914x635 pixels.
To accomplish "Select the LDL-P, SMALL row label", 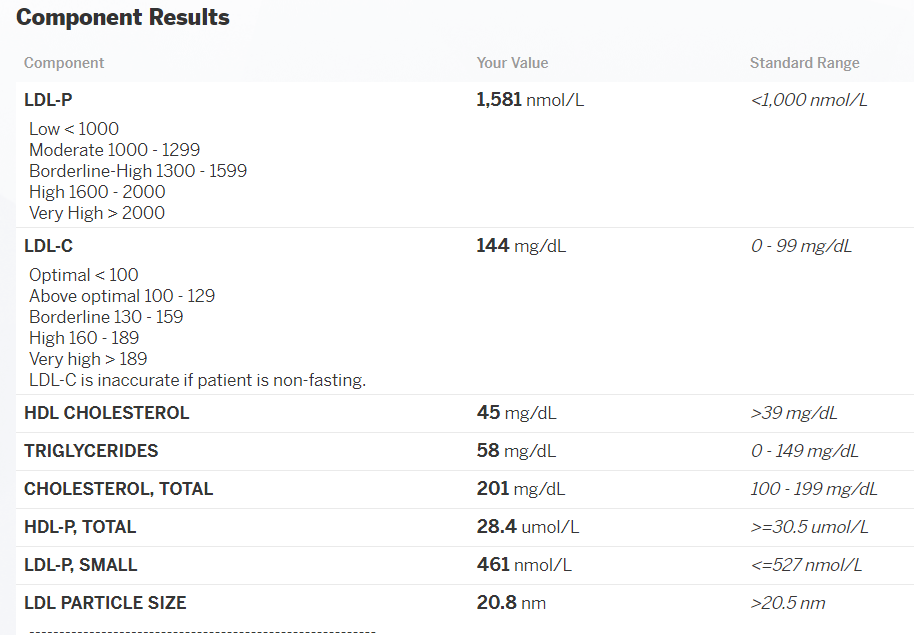I will tap(80, 565).
